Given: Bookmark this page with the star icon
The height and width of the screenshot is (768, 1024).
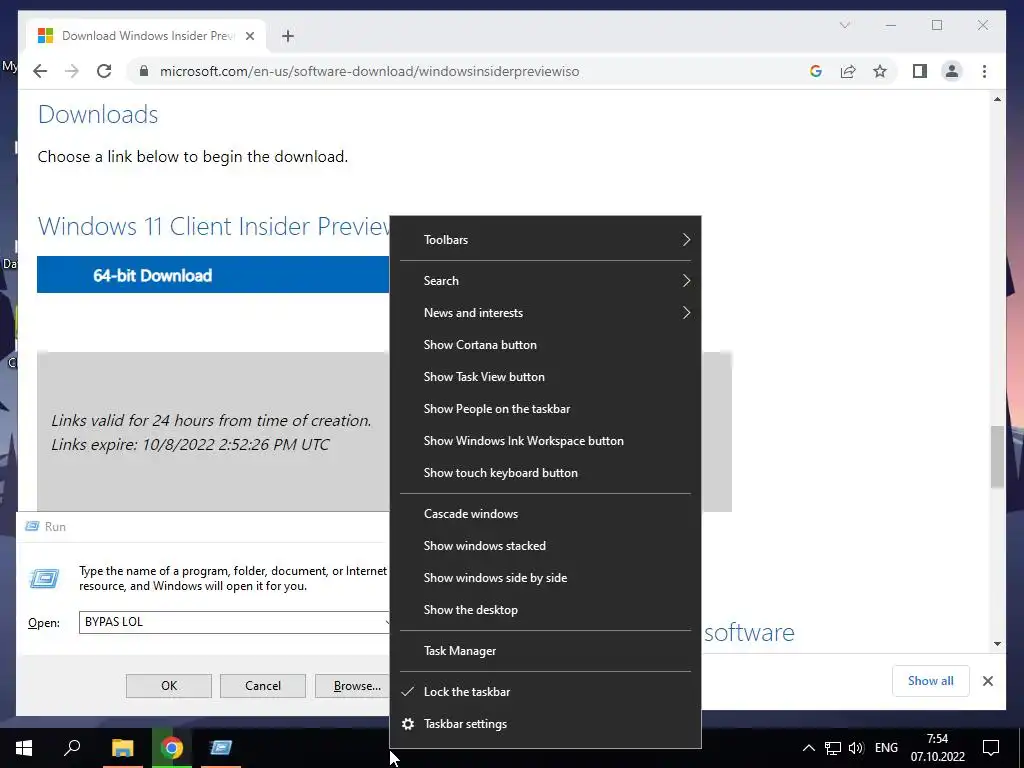Looking at the screenshot, I should click(880, 71).
